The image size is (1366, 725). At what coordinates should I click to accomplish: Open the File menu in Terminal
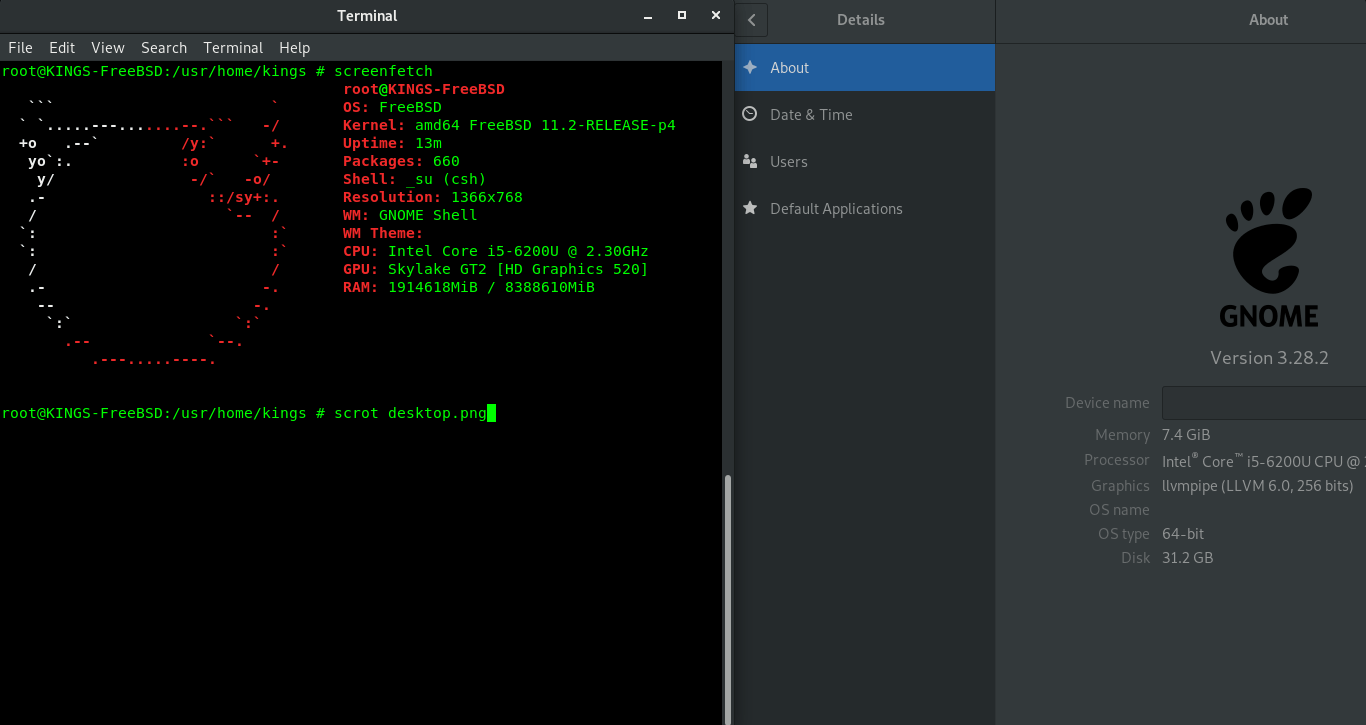click(20, 48)
